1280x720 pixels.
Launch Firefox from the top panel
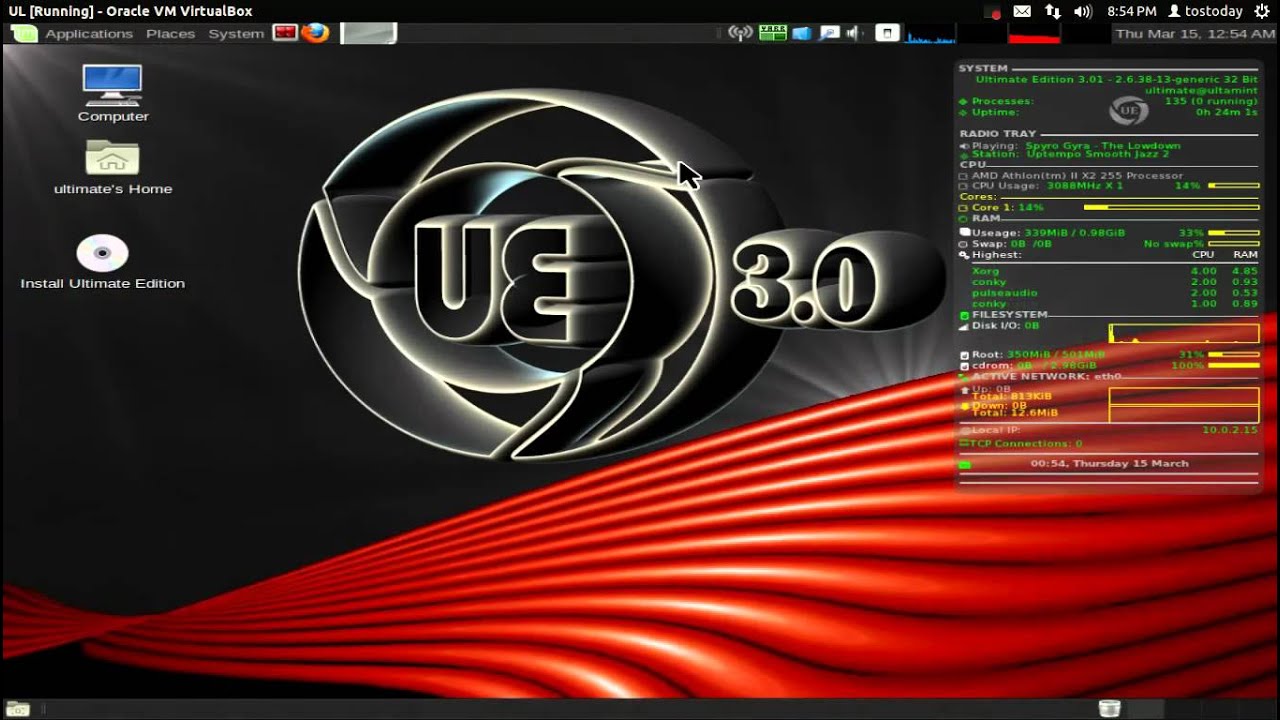(316, 33)
